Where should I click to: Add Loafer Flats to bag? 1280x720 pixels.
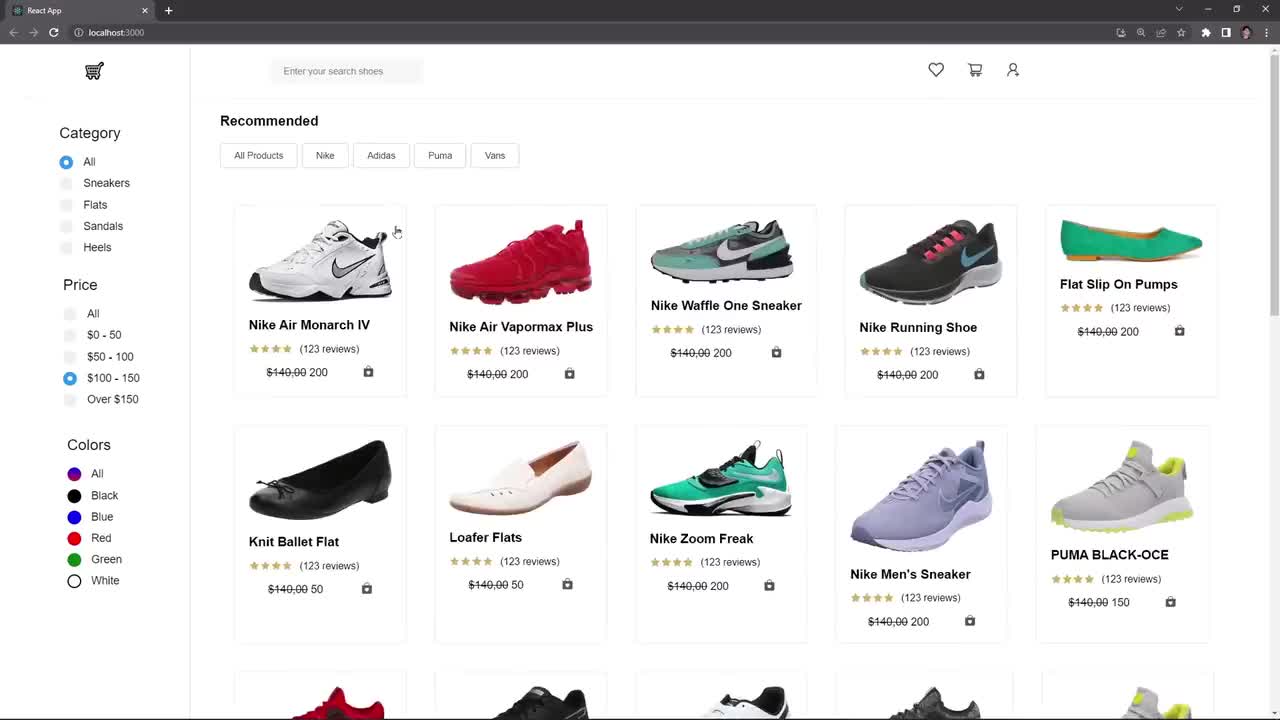pos(567,584)
